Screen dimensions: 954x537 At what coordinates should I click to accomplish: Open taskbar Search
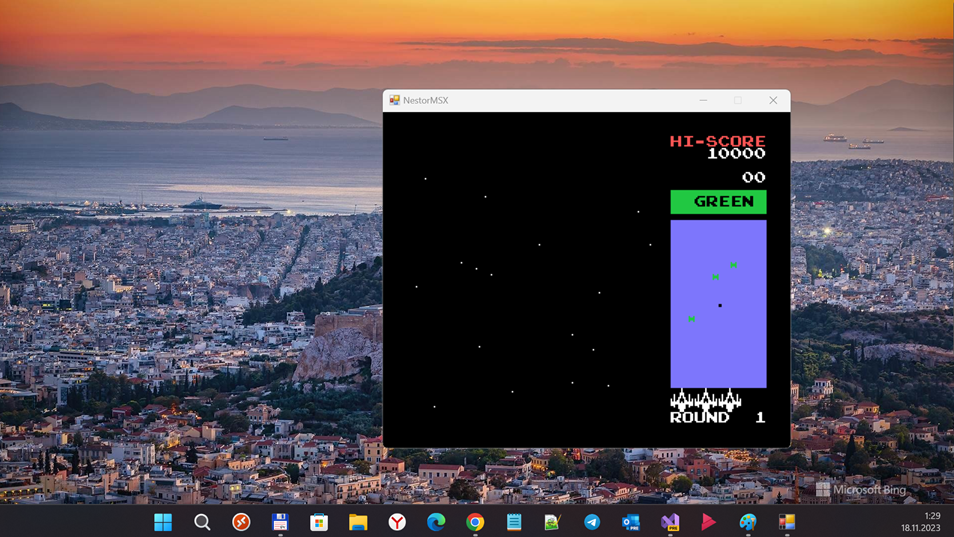[202, 522]
